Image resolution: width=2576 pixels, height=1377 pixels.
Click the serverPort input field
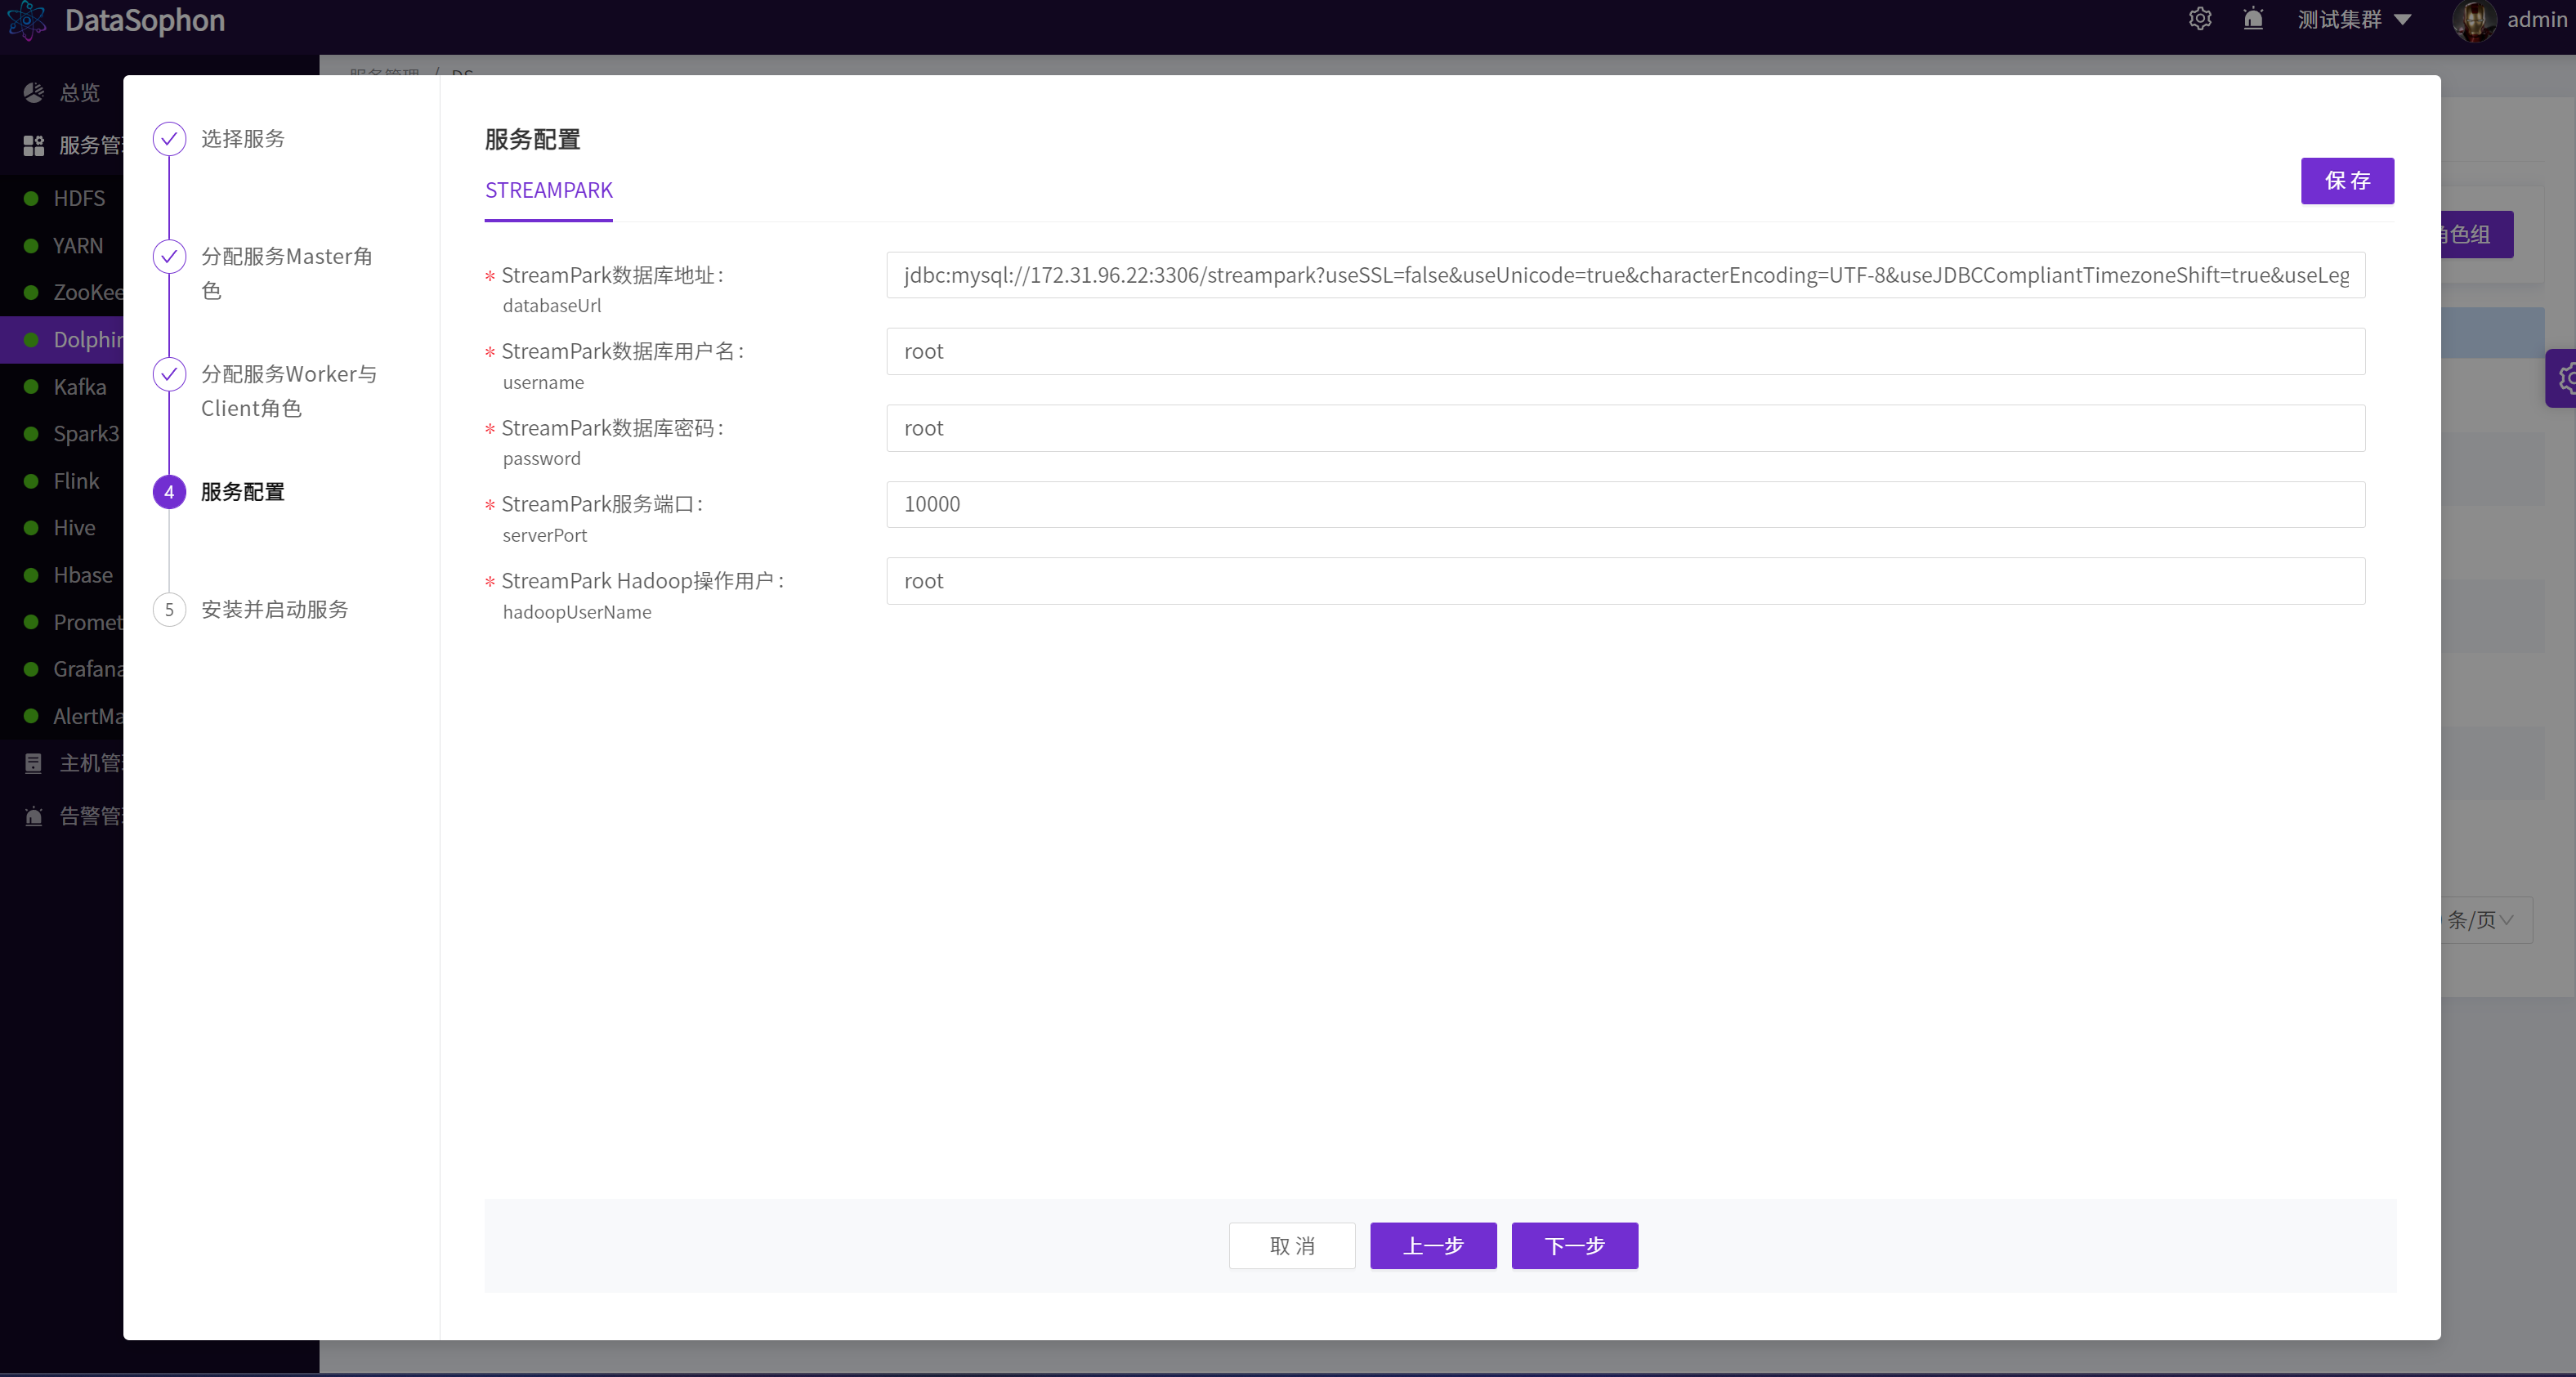click(x=1625, y=504)
